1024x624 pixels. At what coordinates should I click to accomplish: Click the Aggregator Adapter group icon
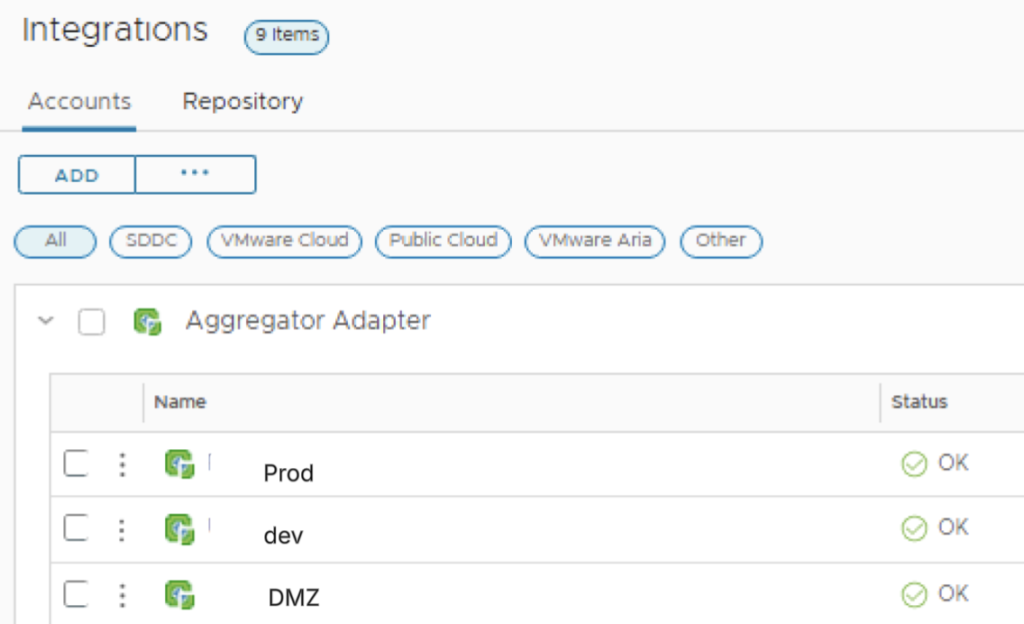point(148,321)
